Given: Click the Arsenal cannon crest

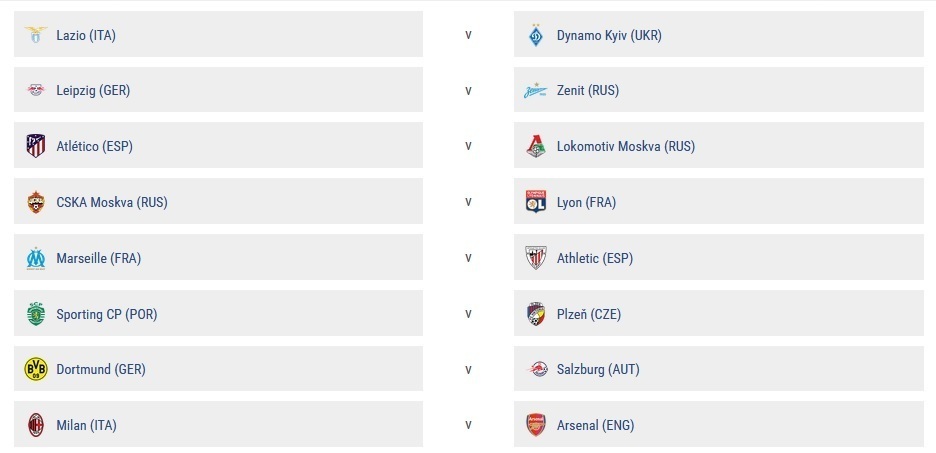Looking at the screenshot, I should coord(535,425).
